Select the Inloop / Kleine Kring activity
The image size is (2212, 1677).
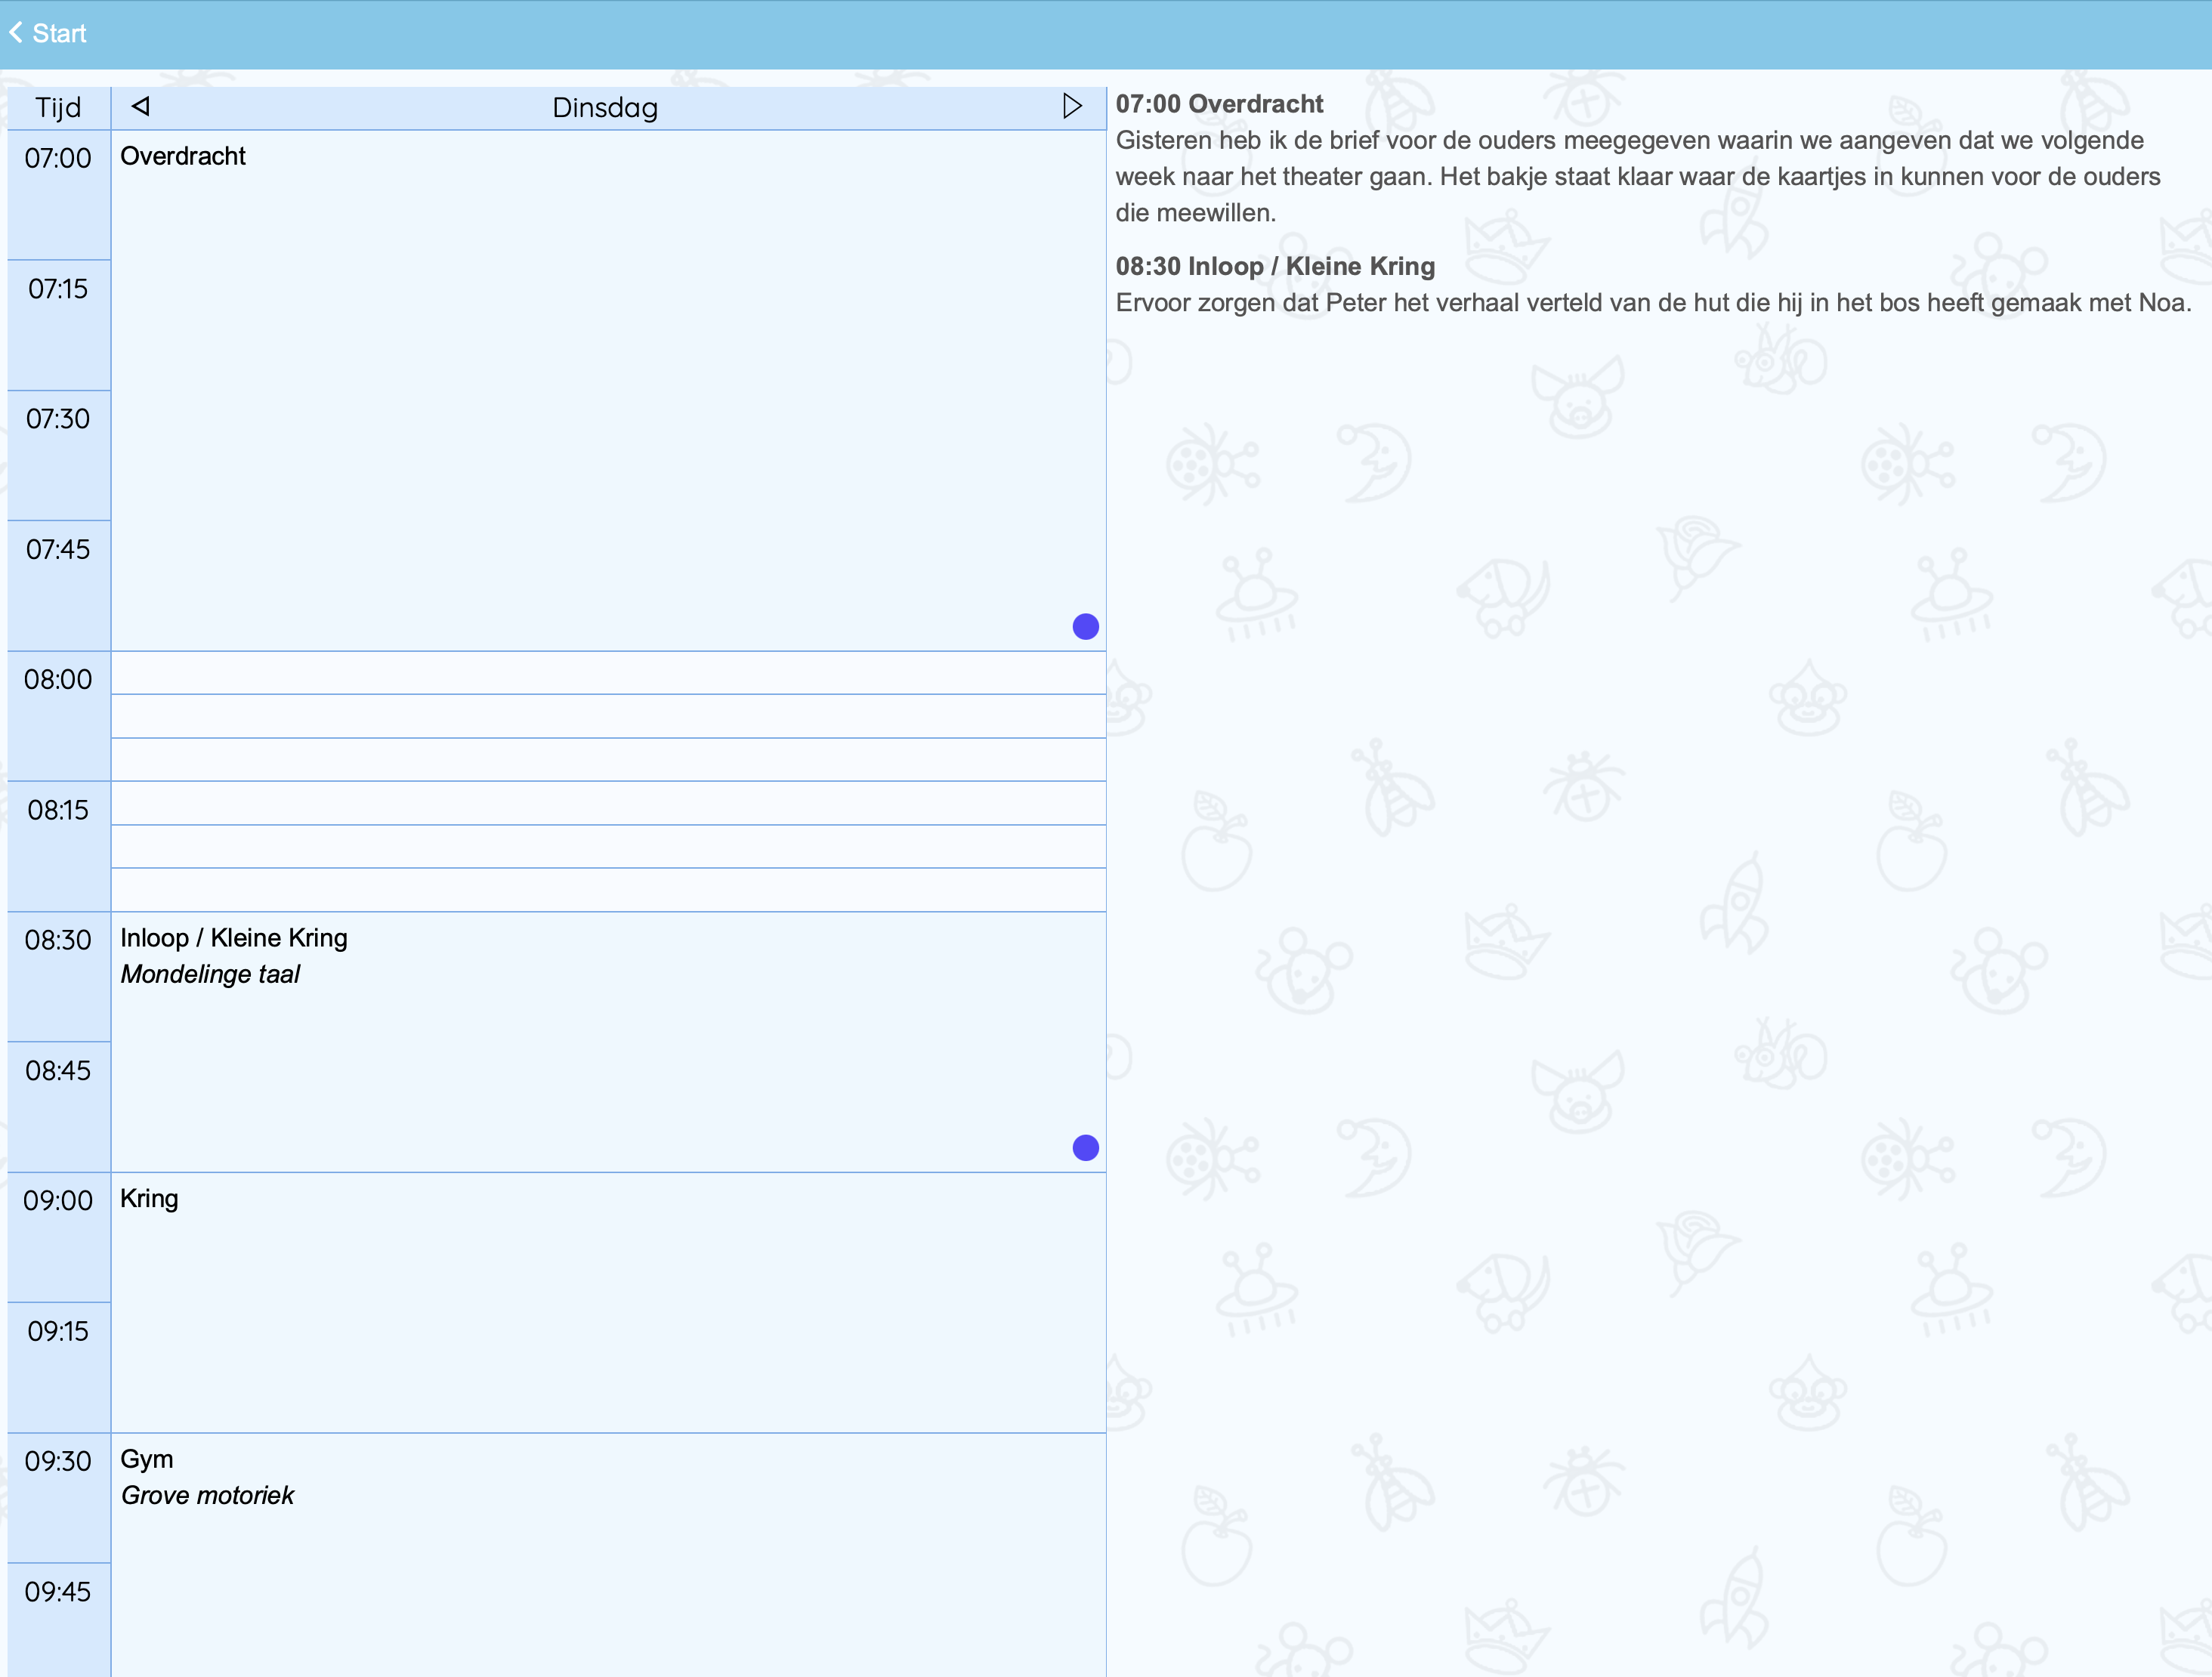tap(234, 938)
